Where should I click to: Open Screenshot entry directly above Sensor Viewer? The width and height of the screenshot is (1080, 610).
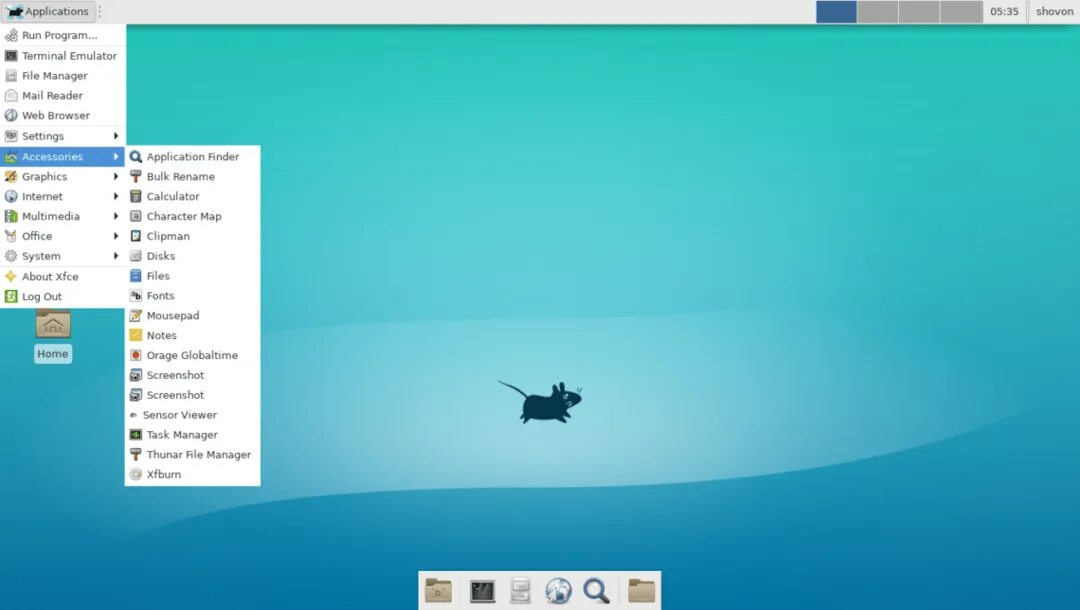pos(192,395)
